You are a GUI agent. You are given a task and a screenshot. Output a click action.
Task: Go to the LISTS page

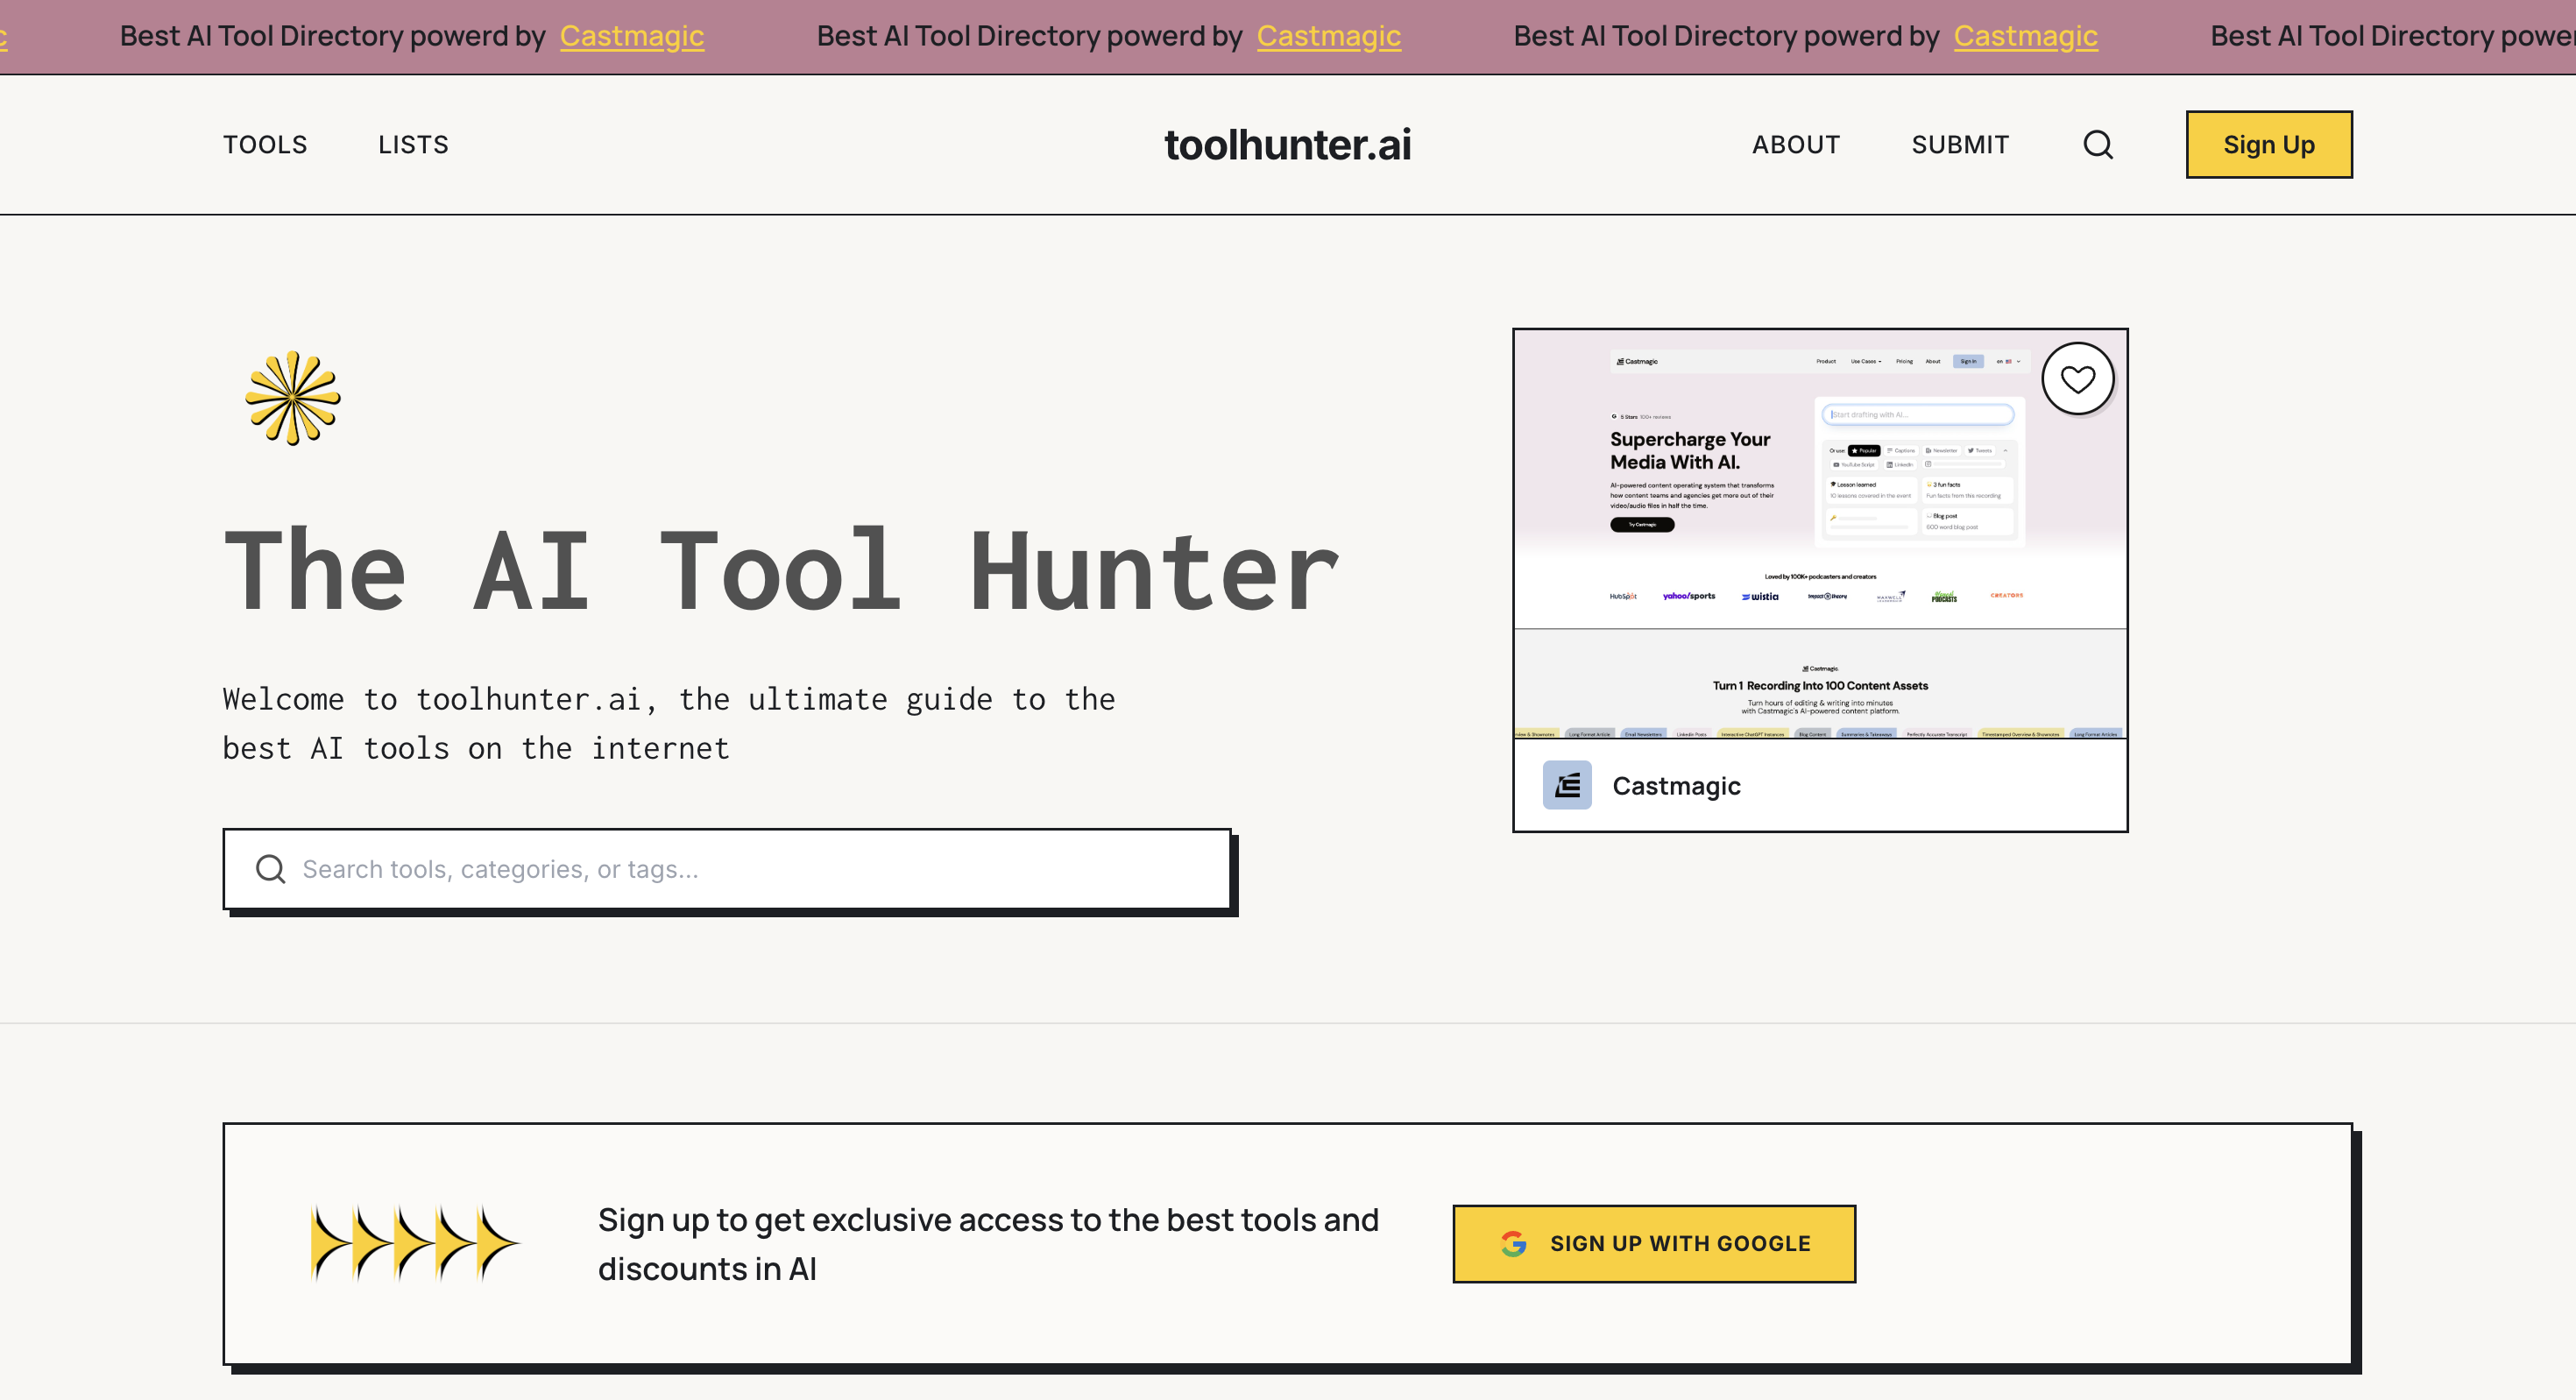coord(413,145)
